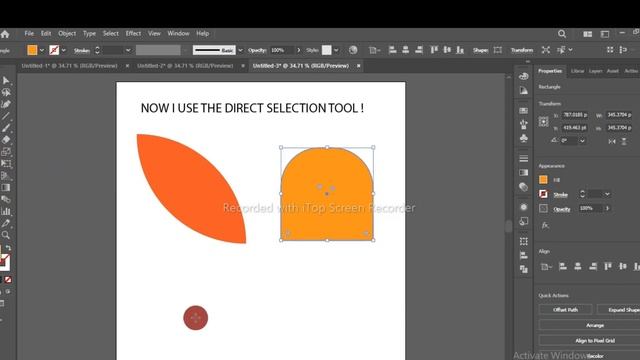Toggle Flip Horizontal in the Transform section
Image resolution: width=640 pixels, height=360 pixels.
611,141
